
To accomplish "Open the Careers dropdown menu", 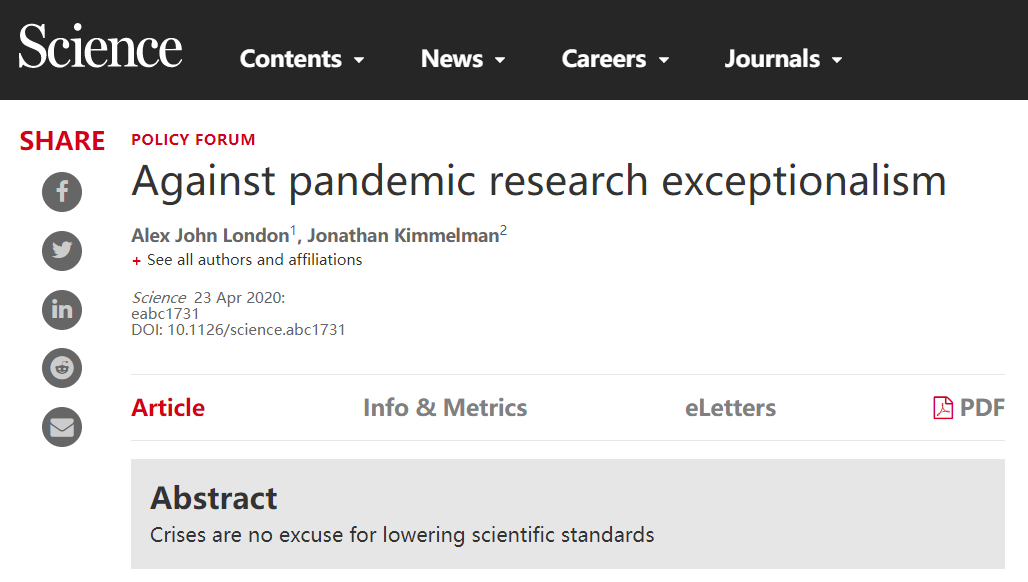I will click(x=615, y=59).
